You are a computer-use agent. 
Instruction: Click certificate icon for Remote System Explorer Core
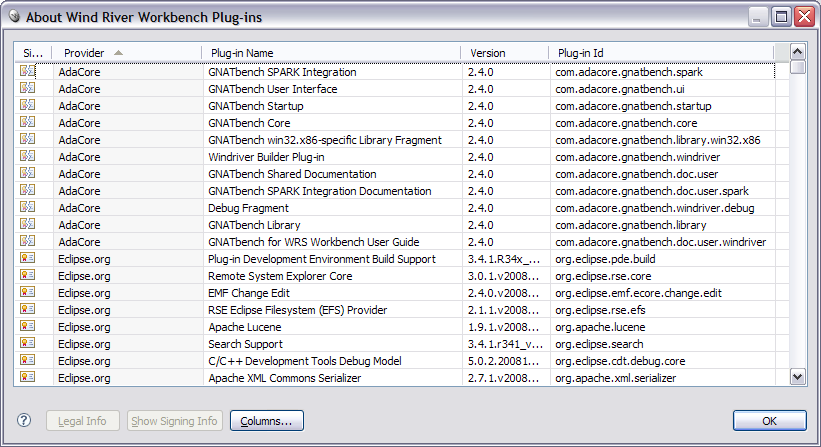[x=28, y=275]
